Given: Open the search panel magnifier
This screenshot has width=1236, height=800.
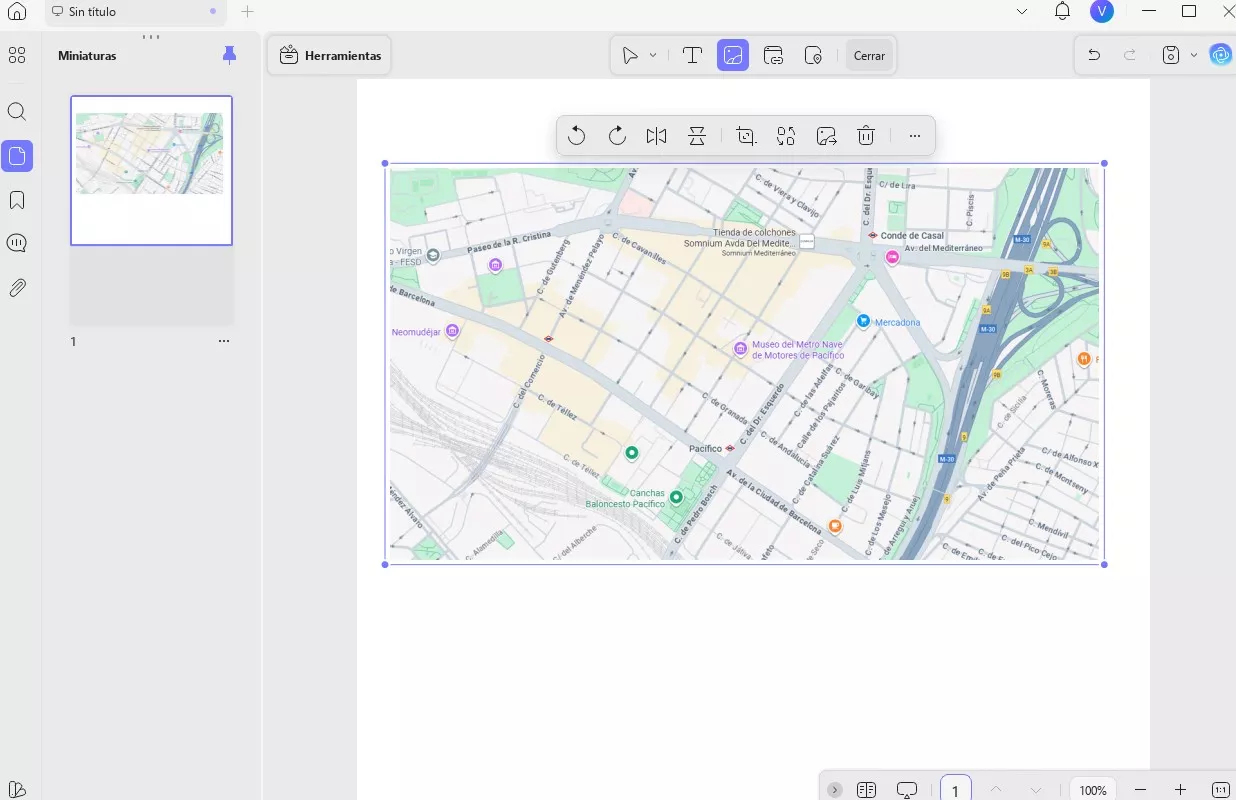Looking at the screenshot, I should tap(17, 112).
